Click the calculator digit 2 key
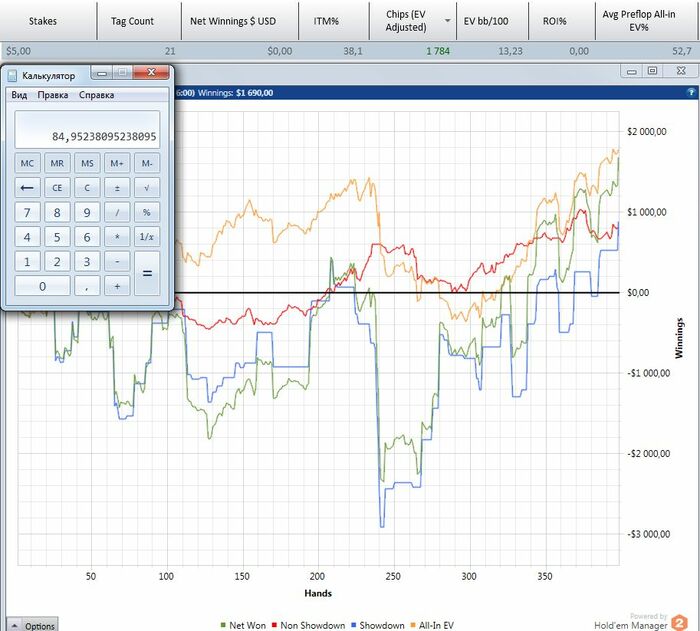The height and width of the screenshot is (631, 700). tap(57, 262)
